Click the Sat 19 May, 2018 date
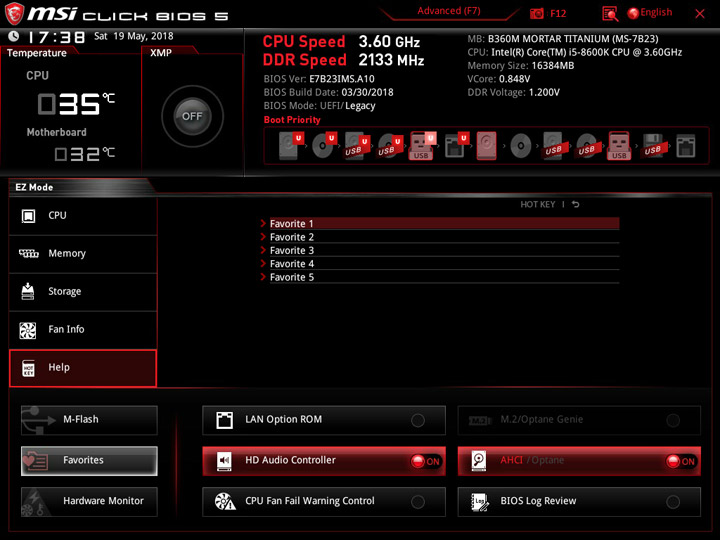Image resolution: width=720 pixels, height=540 pixels. [134, 36]
